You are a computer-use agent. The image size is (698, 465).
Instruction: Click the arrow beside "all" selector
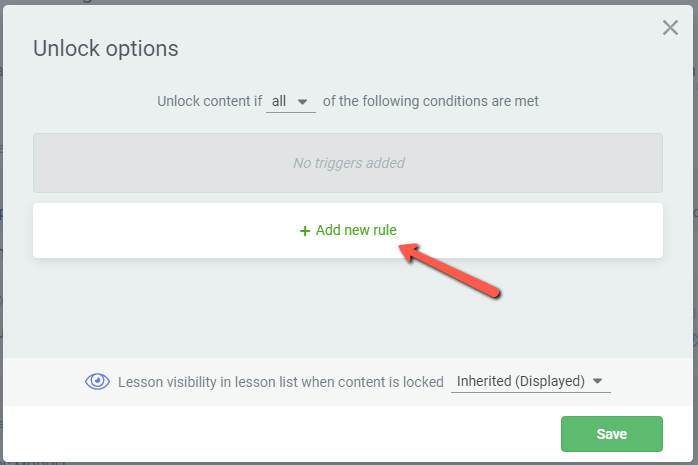coord(303,101)
